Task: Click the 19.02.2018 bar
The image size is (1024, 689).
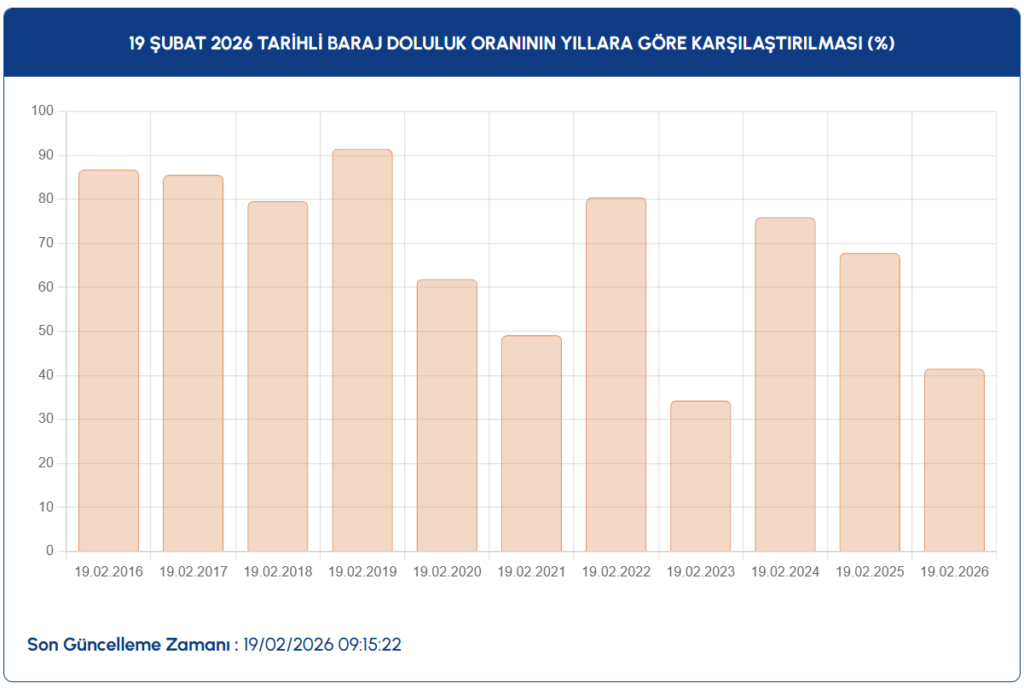Action: click(277, 377)
